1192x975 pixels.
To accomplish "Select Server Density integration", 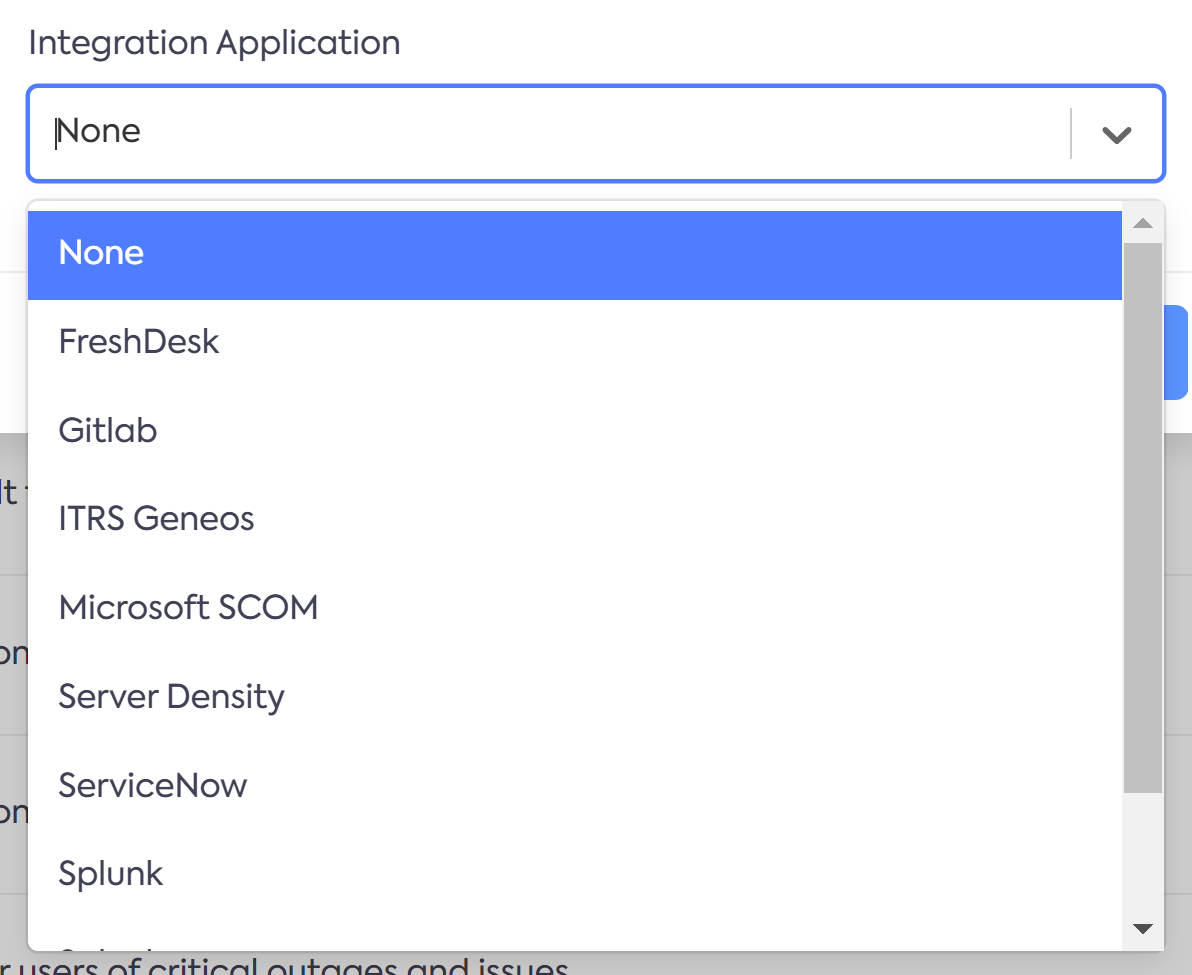I will [575, 697].
